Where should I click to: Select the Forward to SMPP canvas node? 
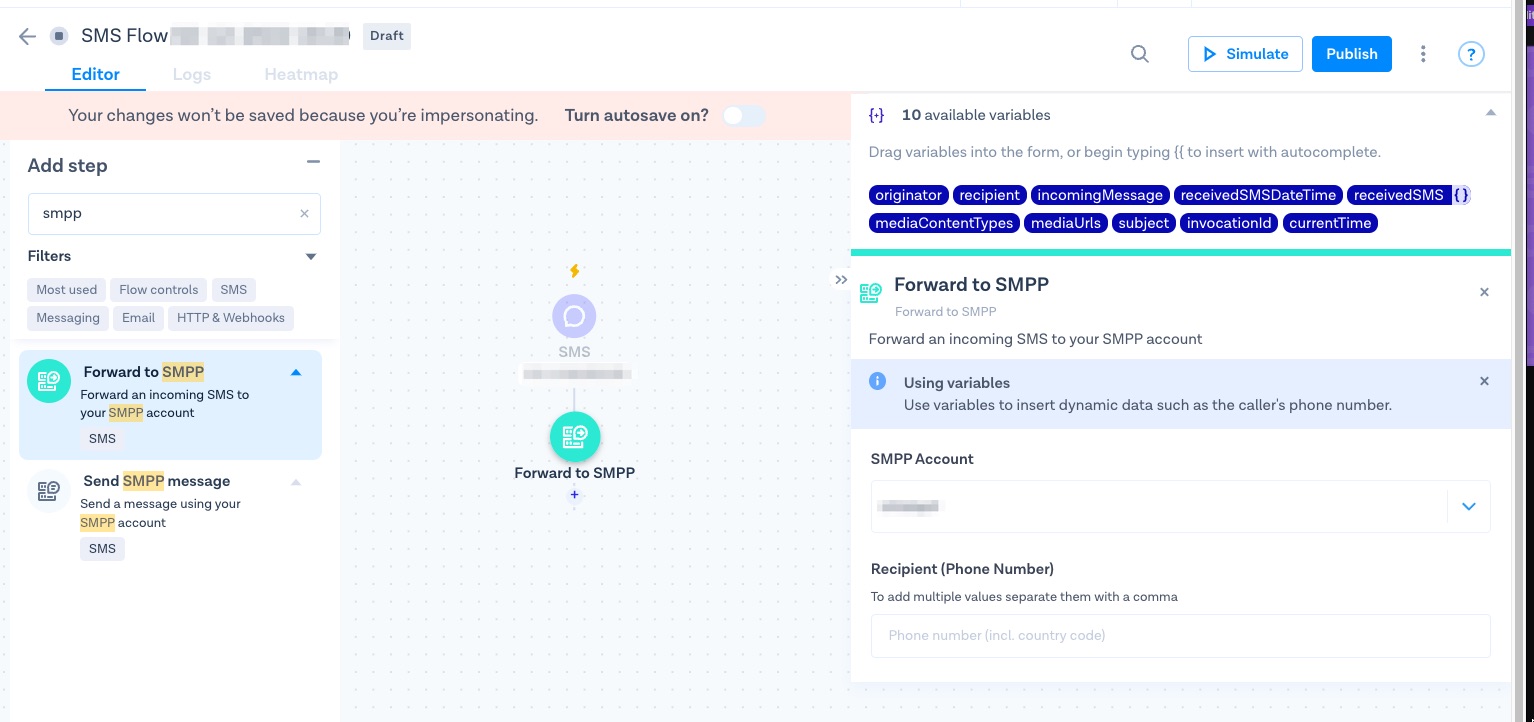(575, 436)
